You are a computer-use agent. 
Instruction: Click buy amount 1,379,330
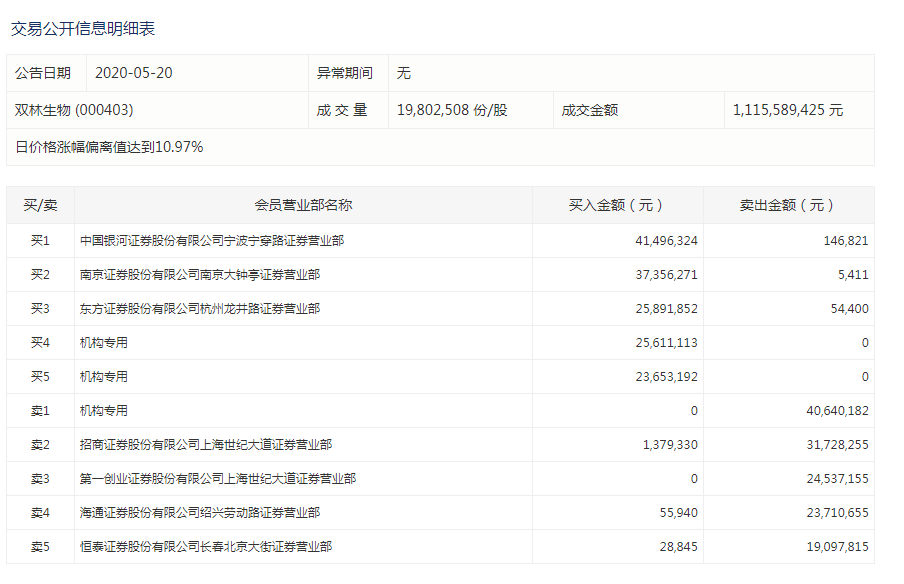[x=670, y=444]
